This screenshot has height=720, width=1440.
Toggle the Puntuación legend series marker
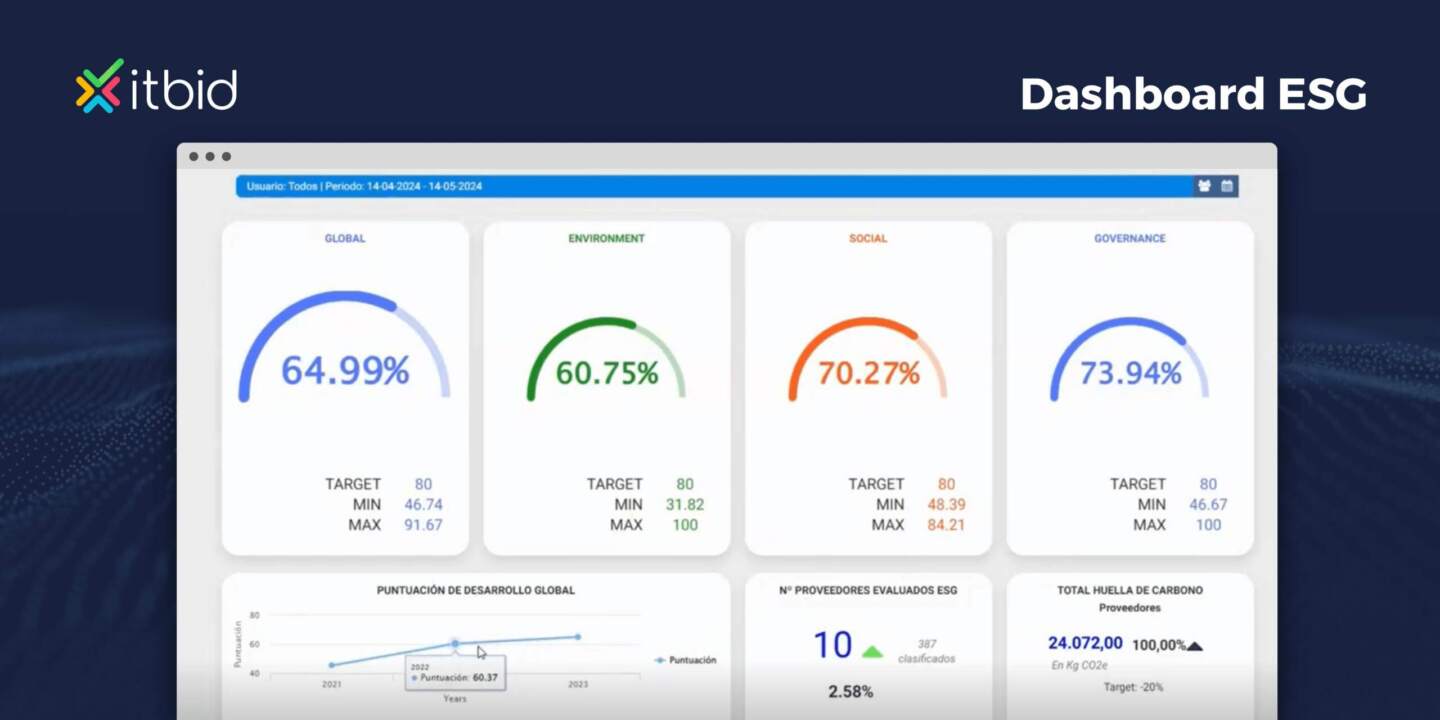click(x=660, y=660)
